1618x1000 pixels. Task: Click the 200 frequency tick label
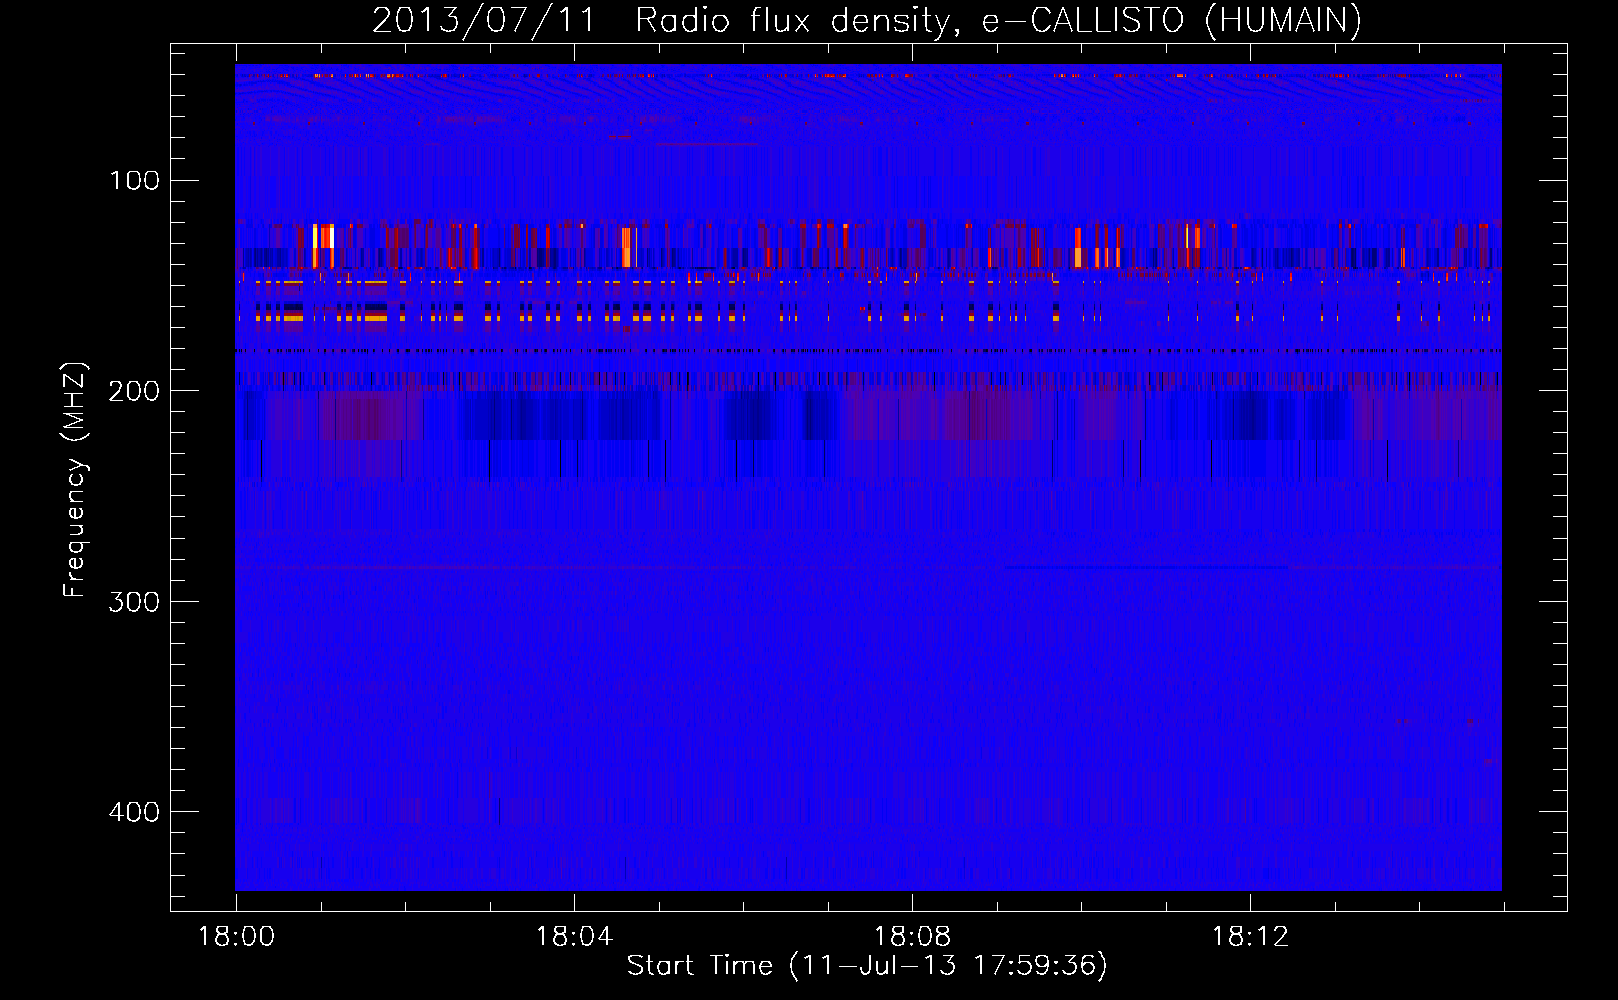135,391
